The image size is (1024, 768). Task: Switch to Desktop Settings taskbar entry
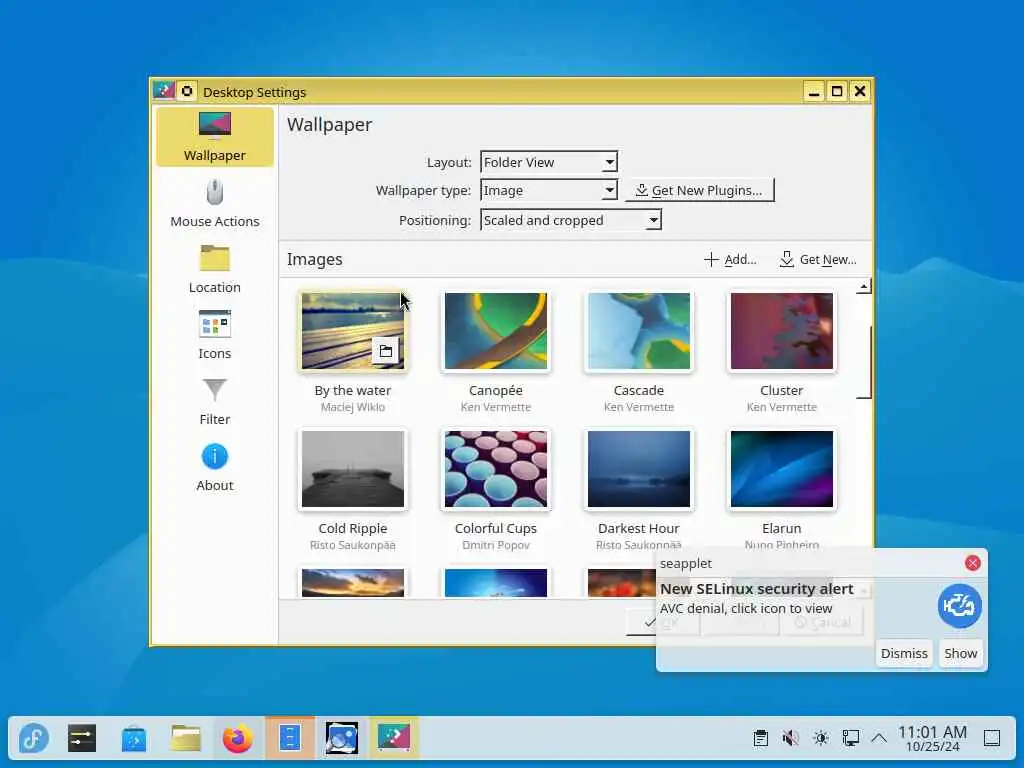point(394,739)
